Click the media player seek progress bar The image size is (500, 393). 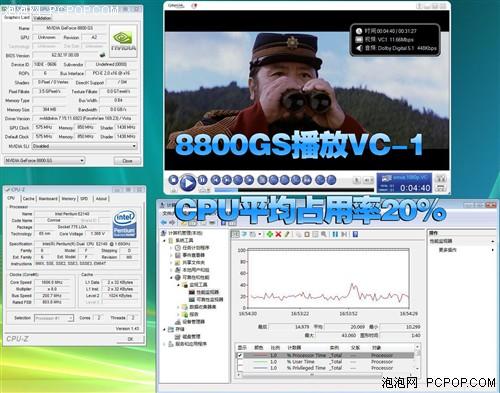(x=294, y=190)
